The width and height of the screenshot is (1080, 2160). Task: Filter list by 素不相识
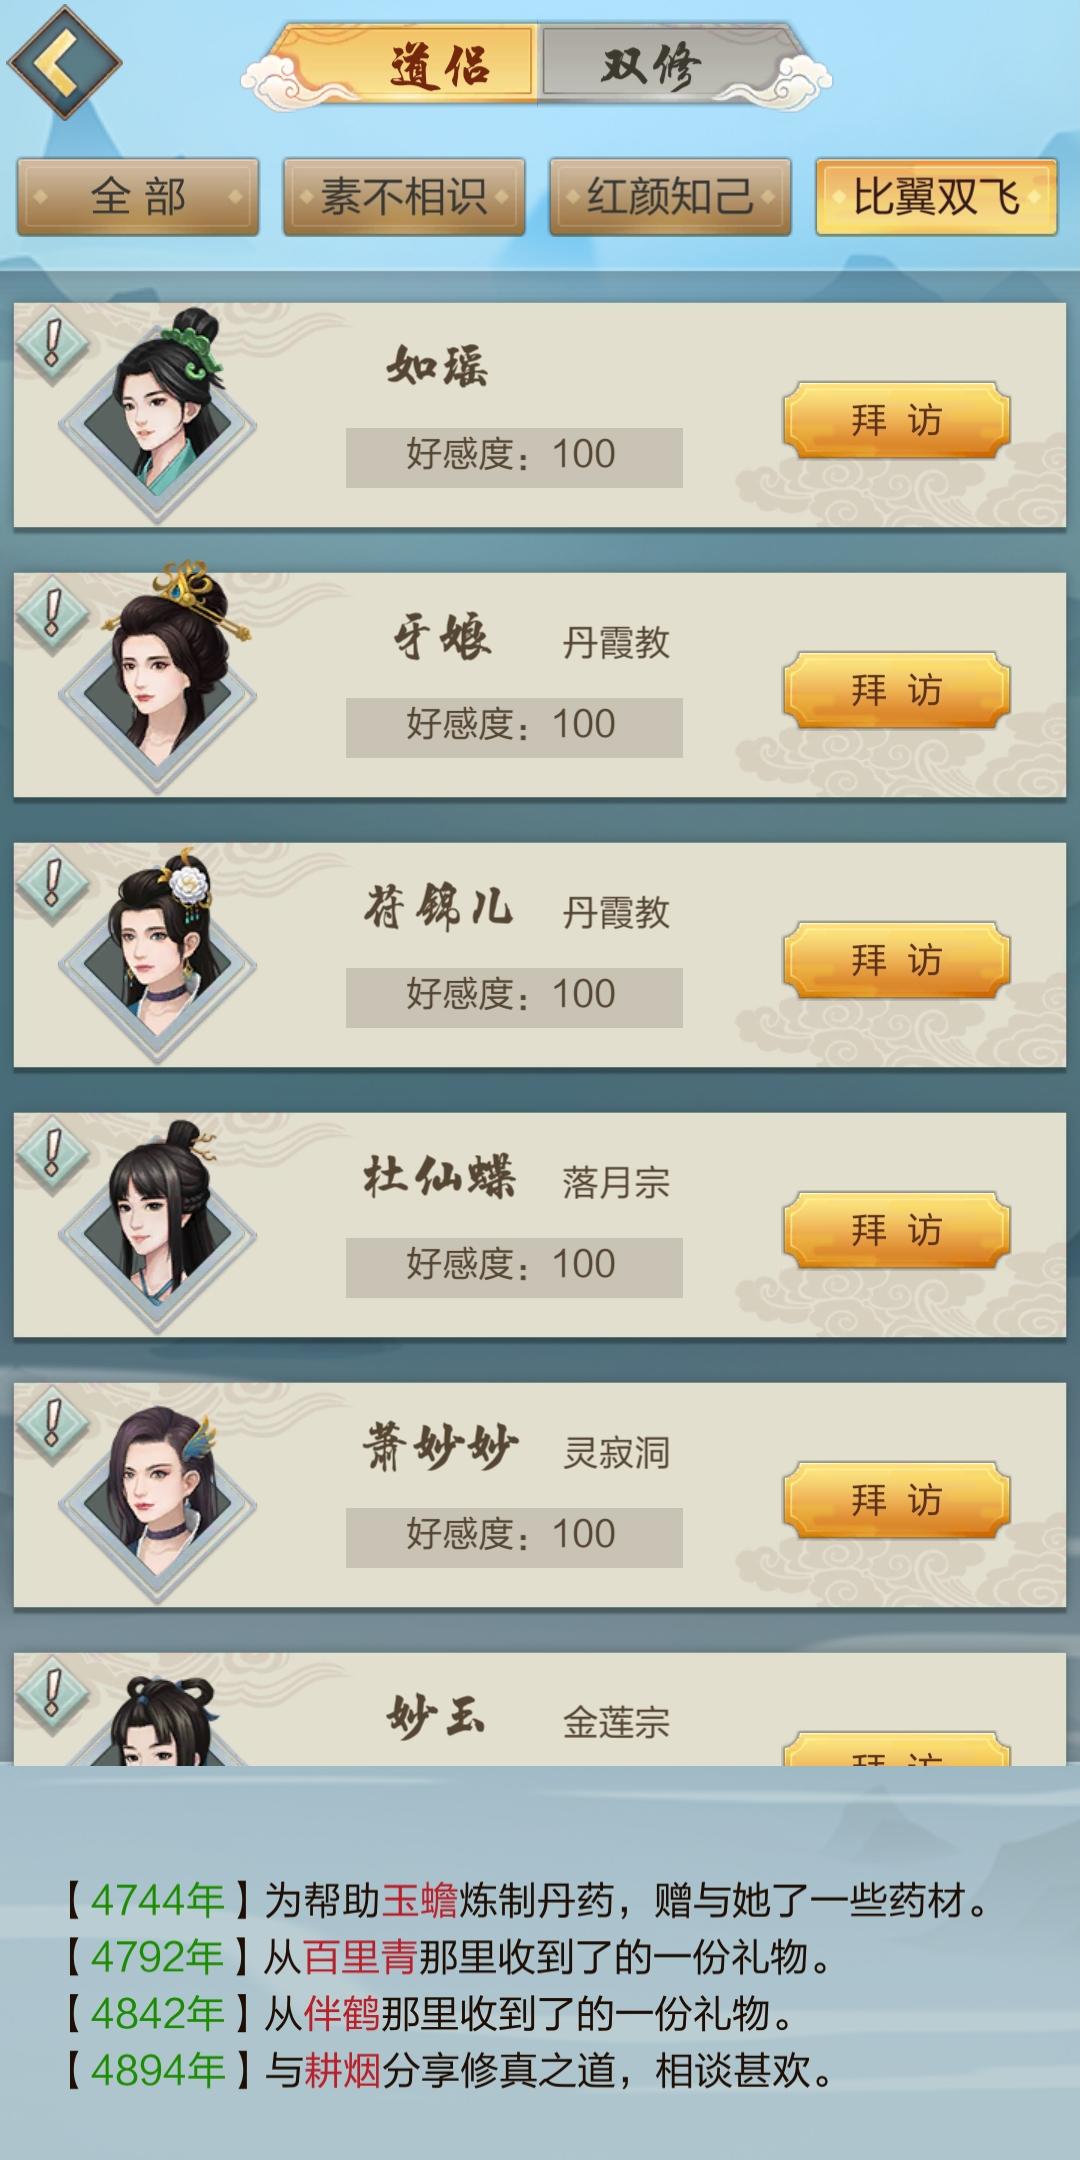(404, 197)
